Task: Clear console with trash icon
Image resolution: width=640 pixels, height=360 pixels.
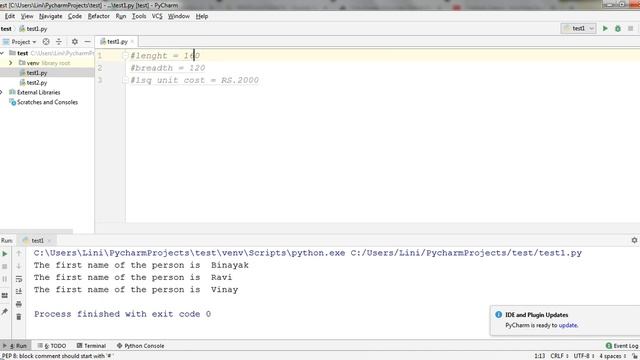Action: [19, 317]
